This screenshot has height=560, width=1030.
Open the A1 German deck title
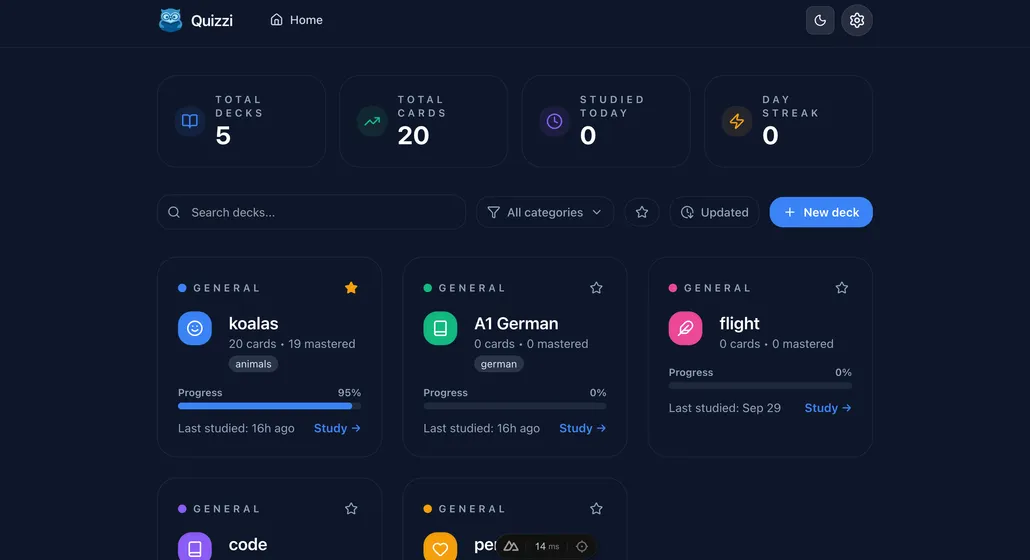tap(516, 324)
